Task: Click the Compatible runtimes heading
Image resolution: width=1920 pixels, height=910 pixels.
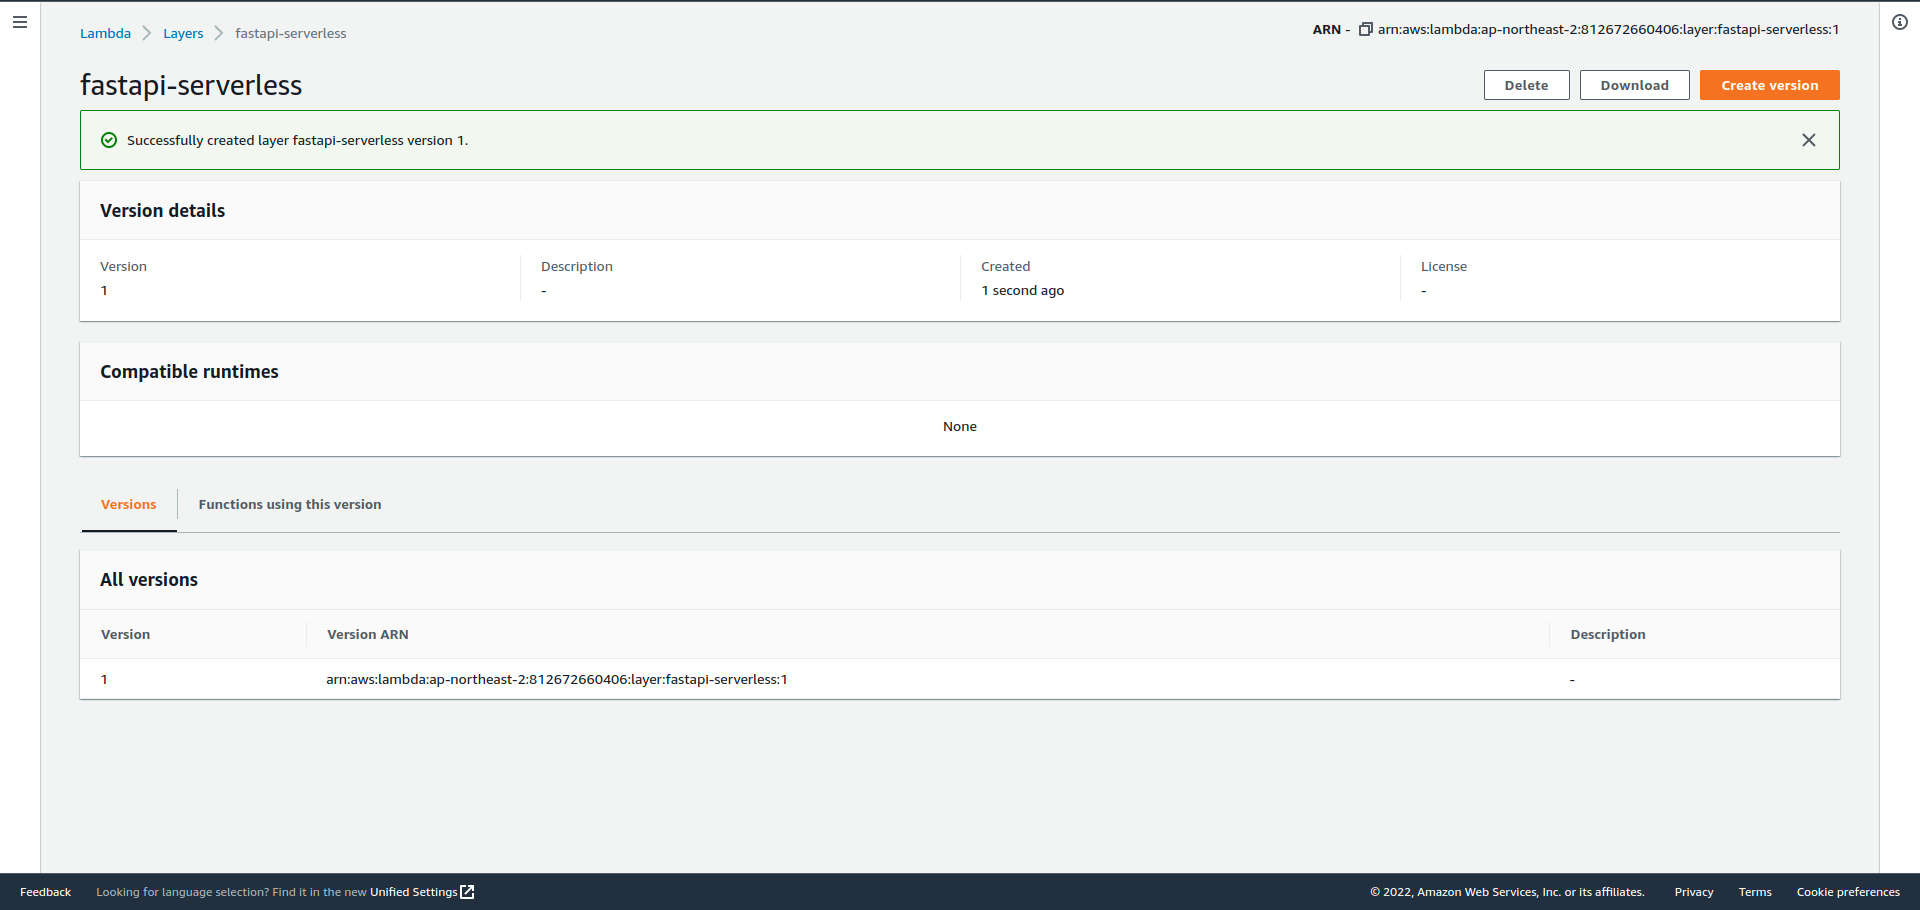Action: [x=189, y=371]
